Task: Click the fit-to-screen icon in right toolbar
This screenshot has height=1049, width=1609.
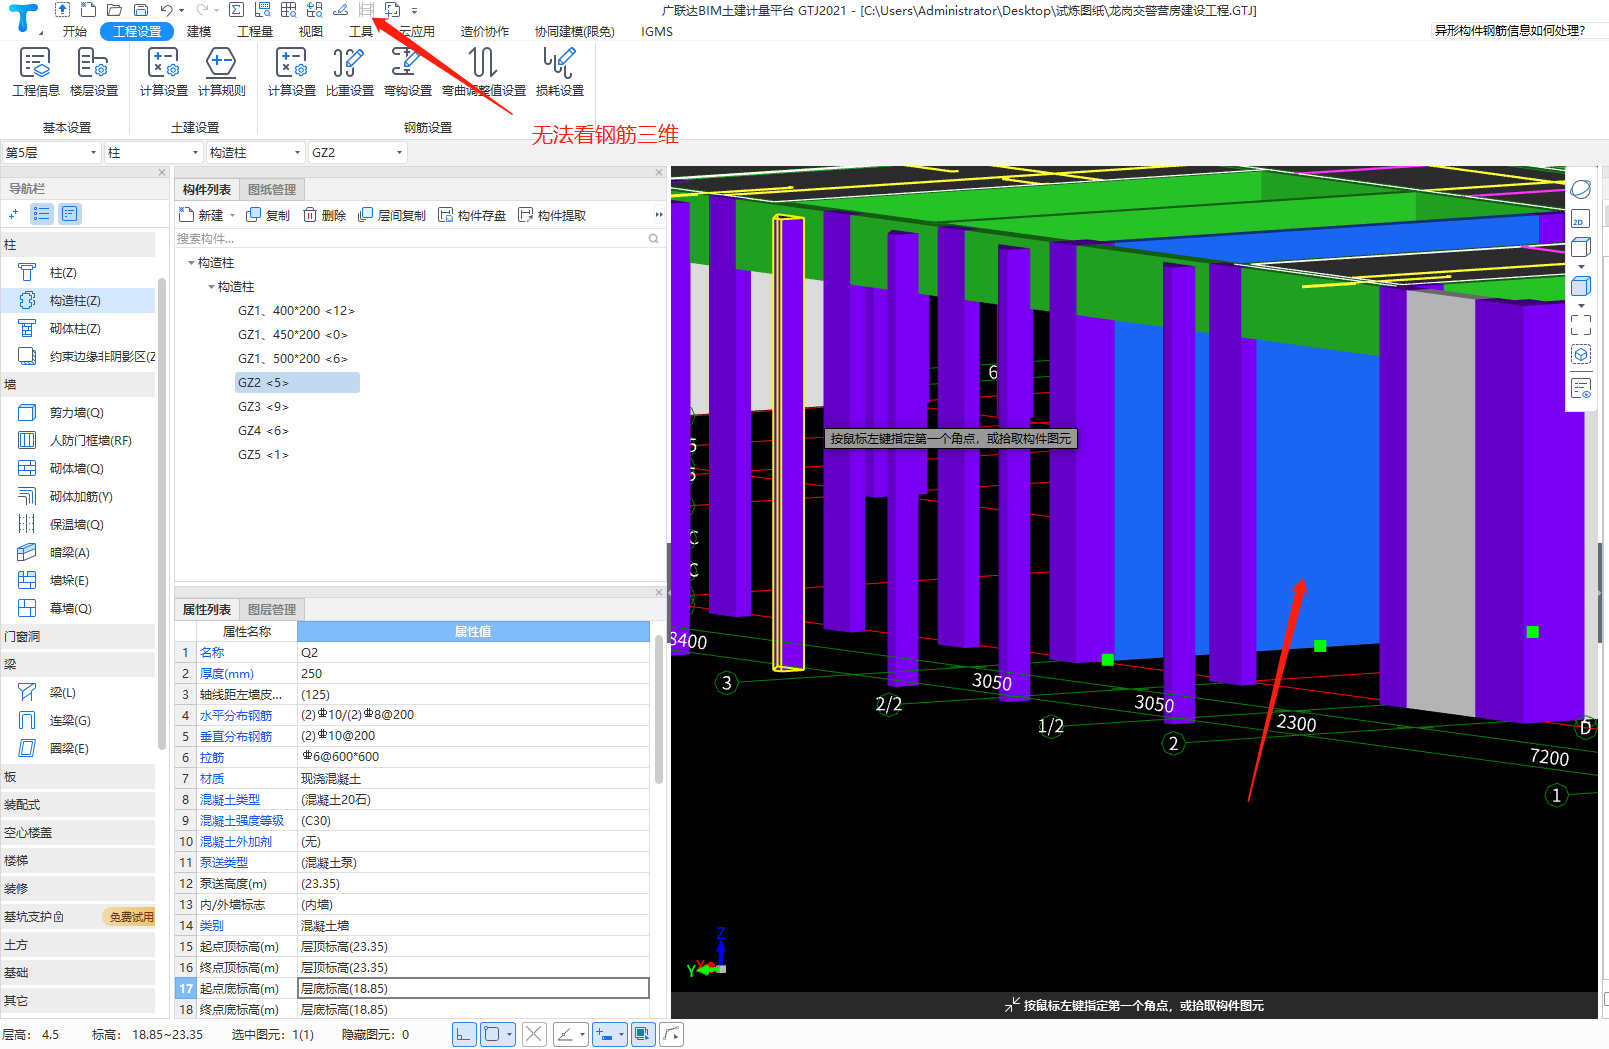Action: (1580, 325)
